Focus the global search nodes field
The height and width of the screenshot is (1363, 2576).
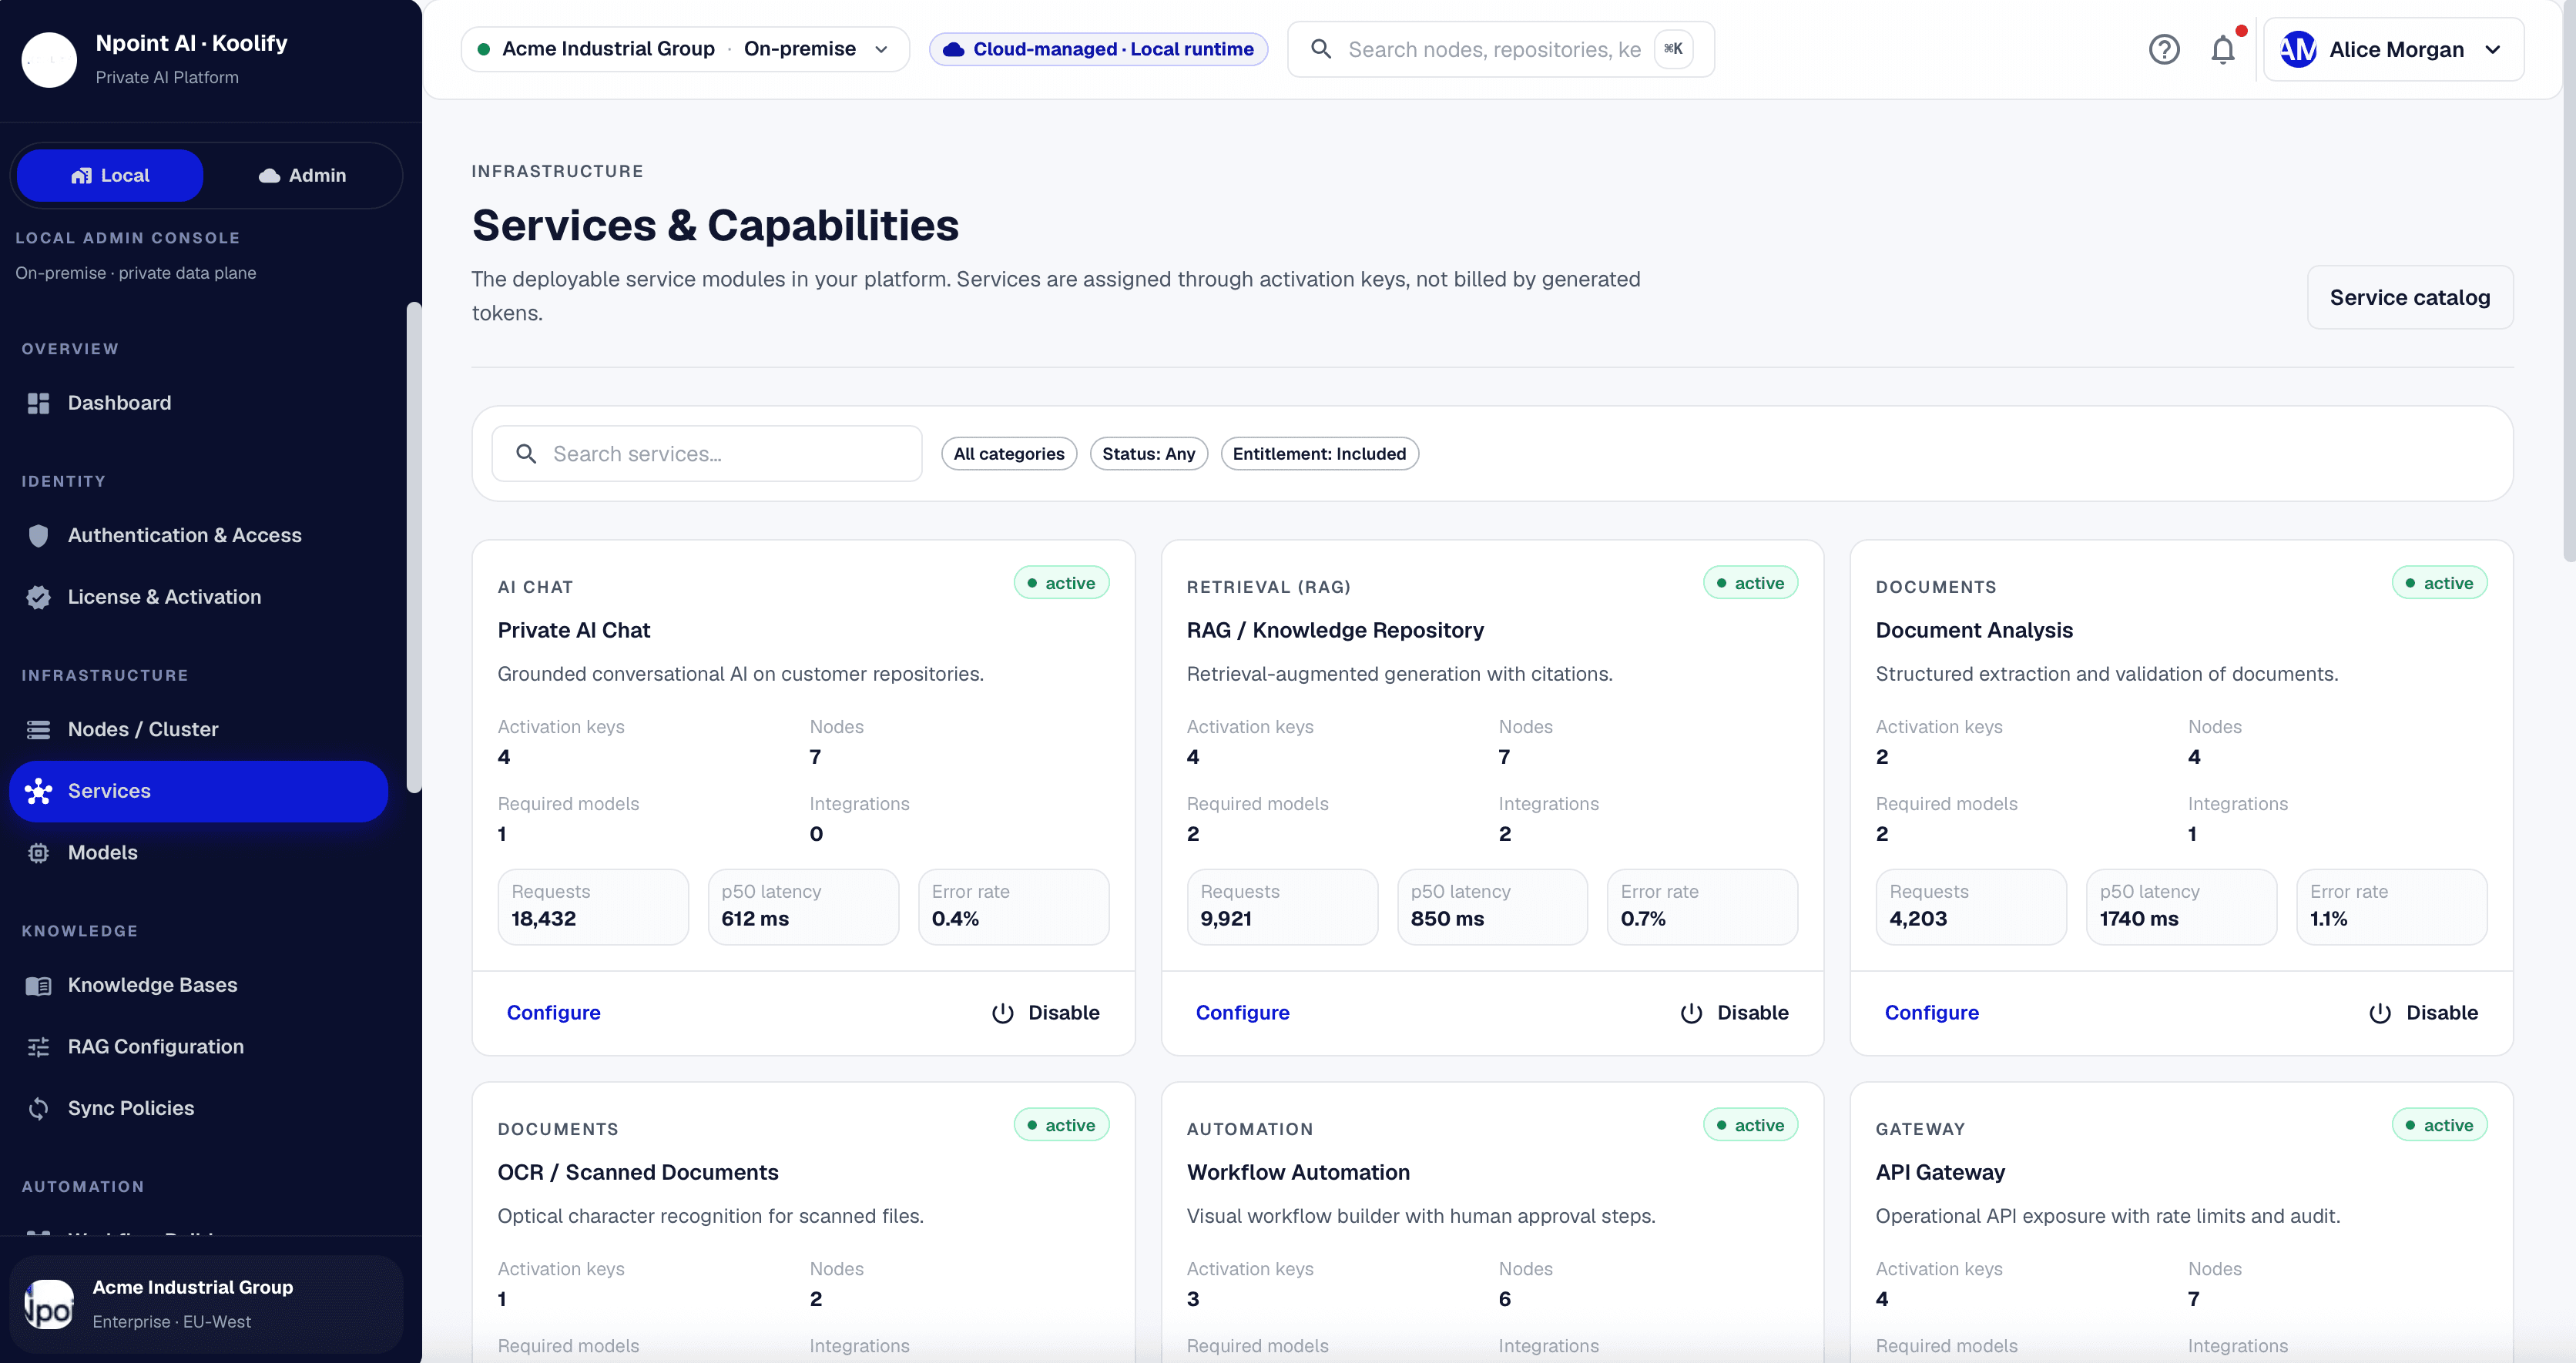(x=1501, y=49)
